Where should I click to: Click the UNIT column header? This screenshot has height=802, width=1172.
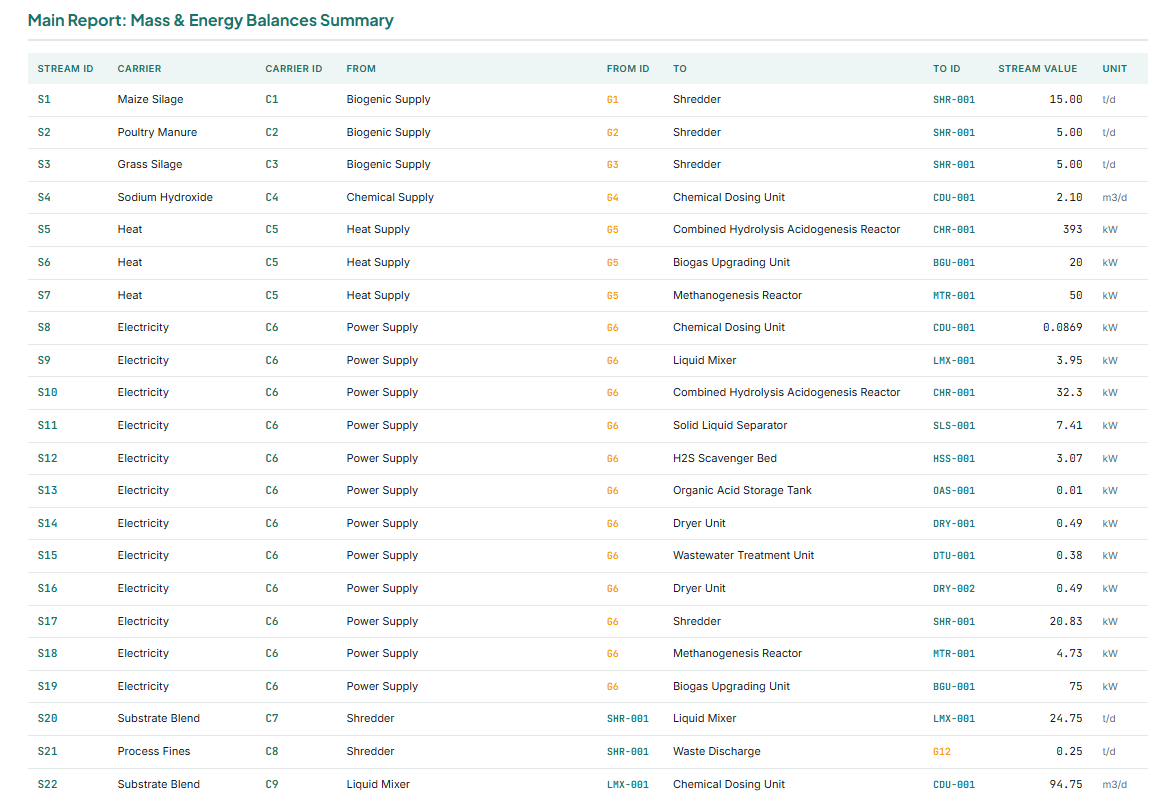pos(1114,69)
